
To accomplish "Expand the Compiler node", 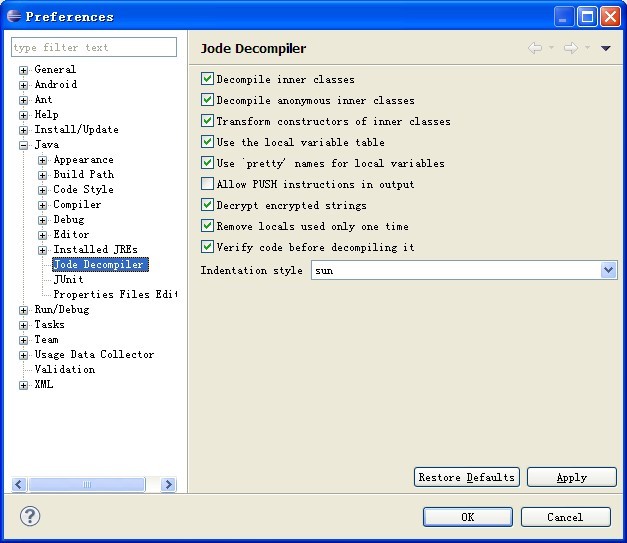I will [42, 205].
